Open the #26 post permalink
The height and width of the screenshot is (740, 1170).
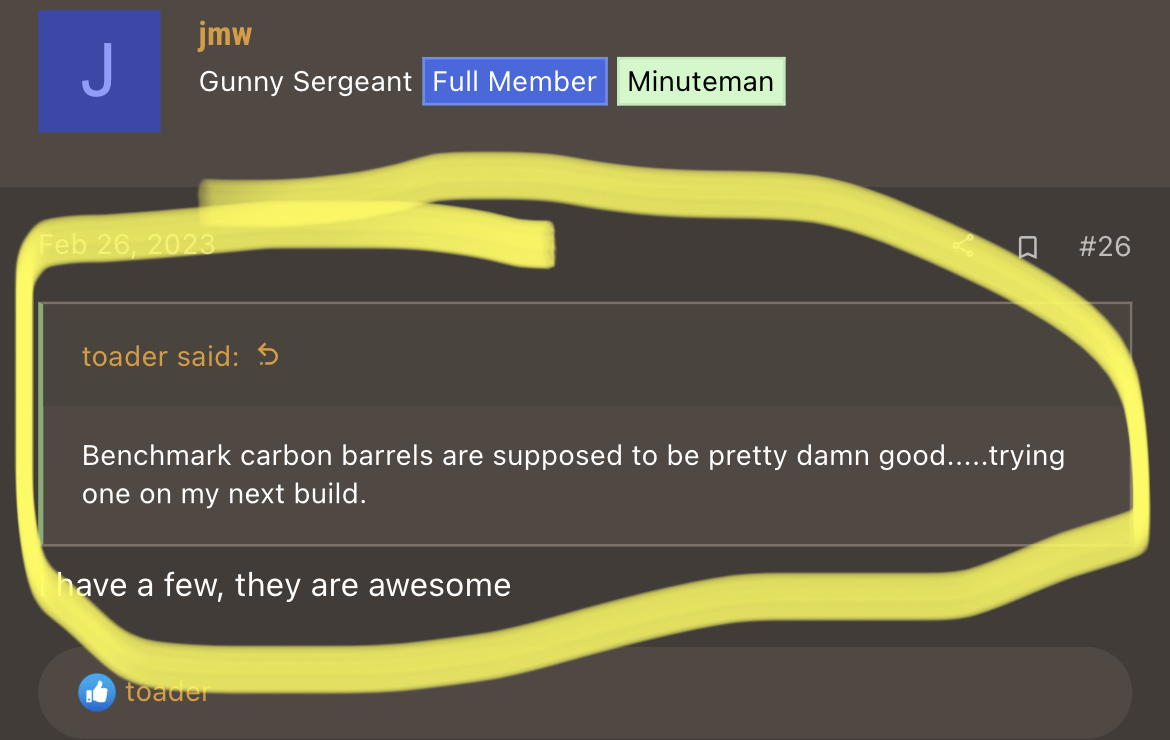click(1104, 246)
